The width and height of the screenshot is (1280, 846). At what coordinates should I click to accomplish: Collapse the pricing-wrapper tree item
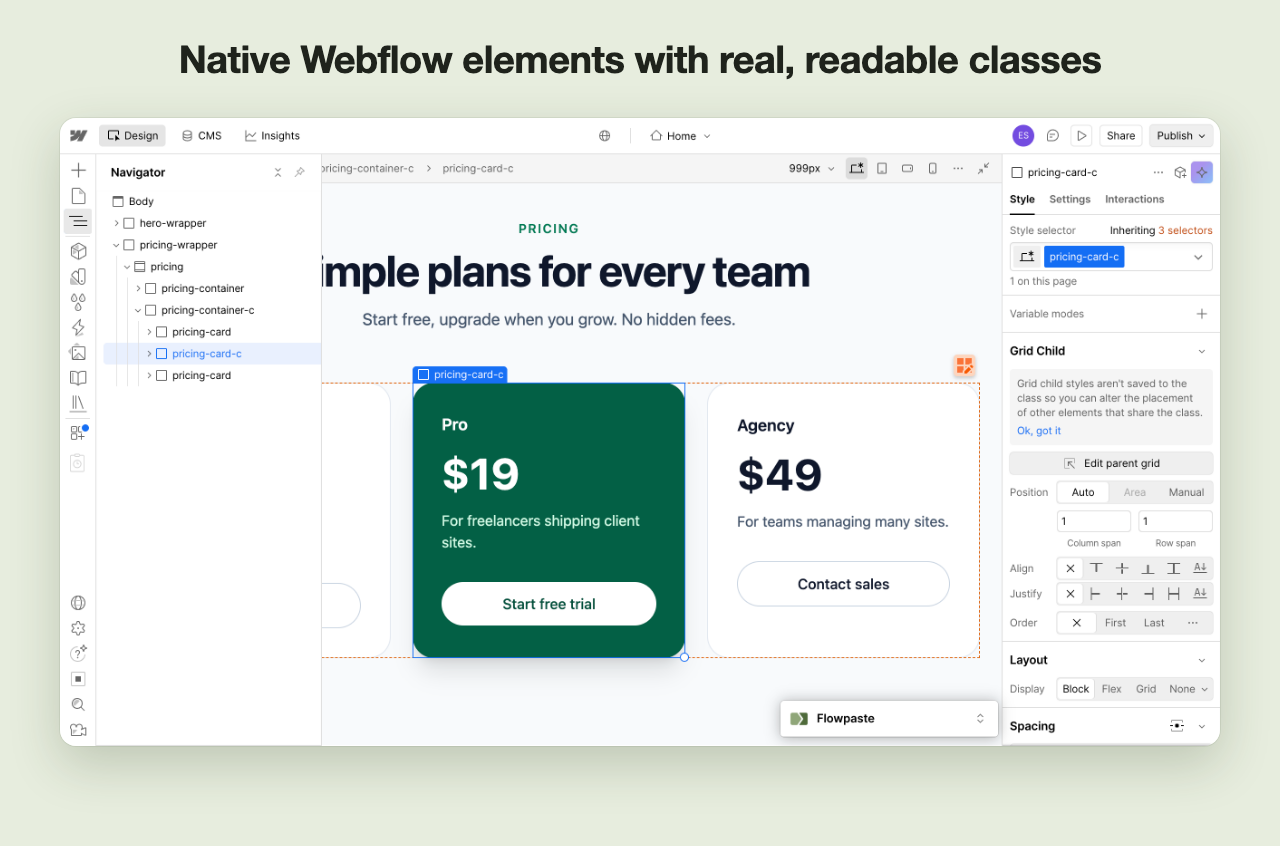coord(116,245)
